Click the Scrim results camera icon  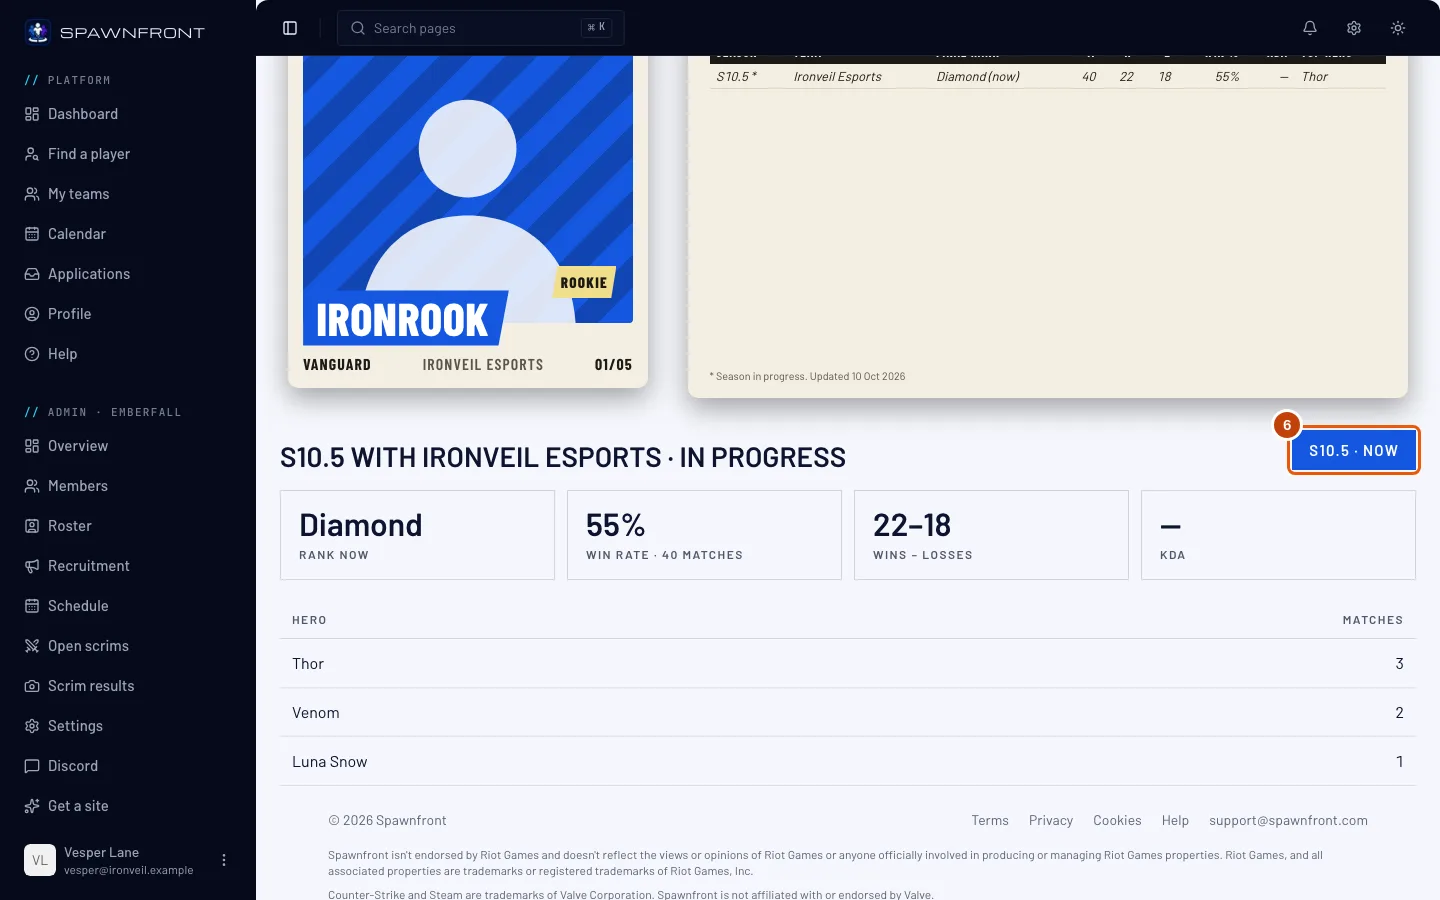coord(32,686)
